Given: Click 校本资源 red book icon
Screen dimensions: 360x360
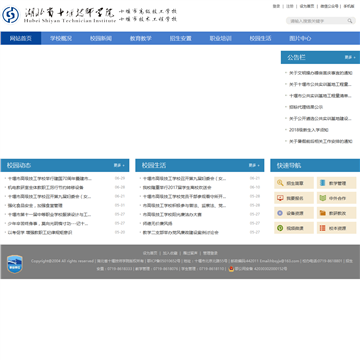Looking at the screenshot, I should (x=322, y=228).
